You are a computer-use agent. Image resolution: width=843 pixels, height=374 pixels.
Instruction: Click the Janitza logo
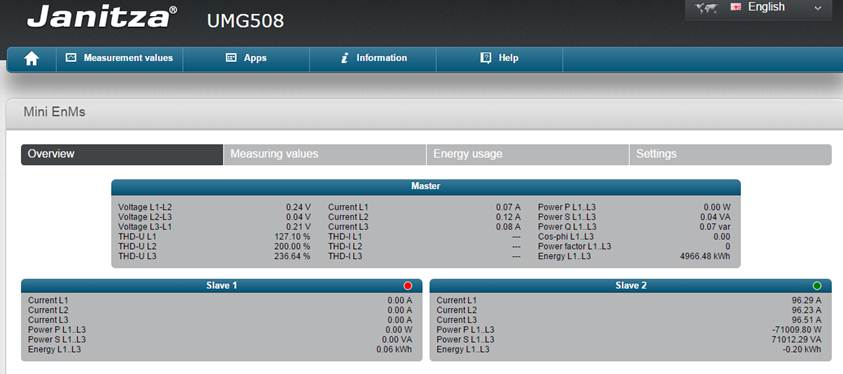tap(102, 17)
